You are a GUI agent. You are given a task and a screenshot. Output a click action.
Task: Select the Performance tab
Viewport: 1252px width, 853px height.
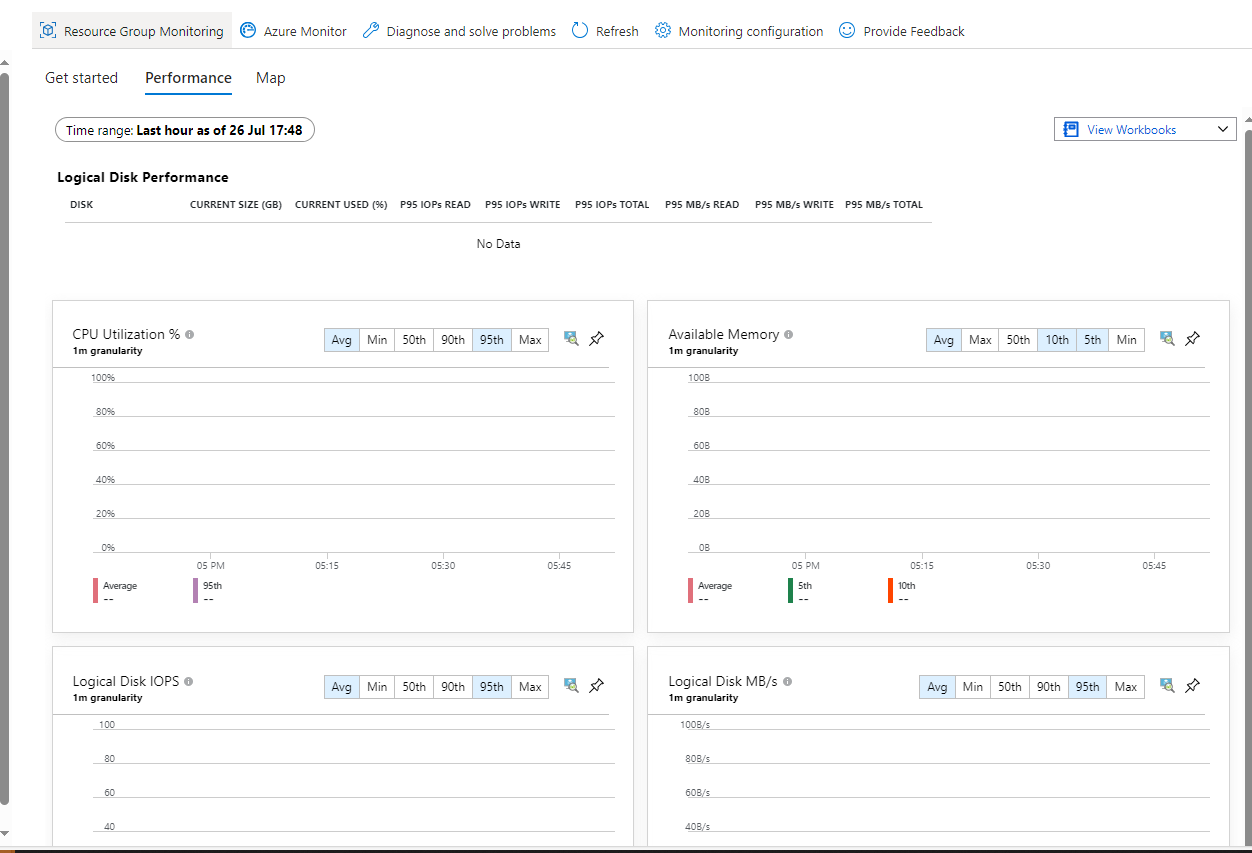[188, 78]
